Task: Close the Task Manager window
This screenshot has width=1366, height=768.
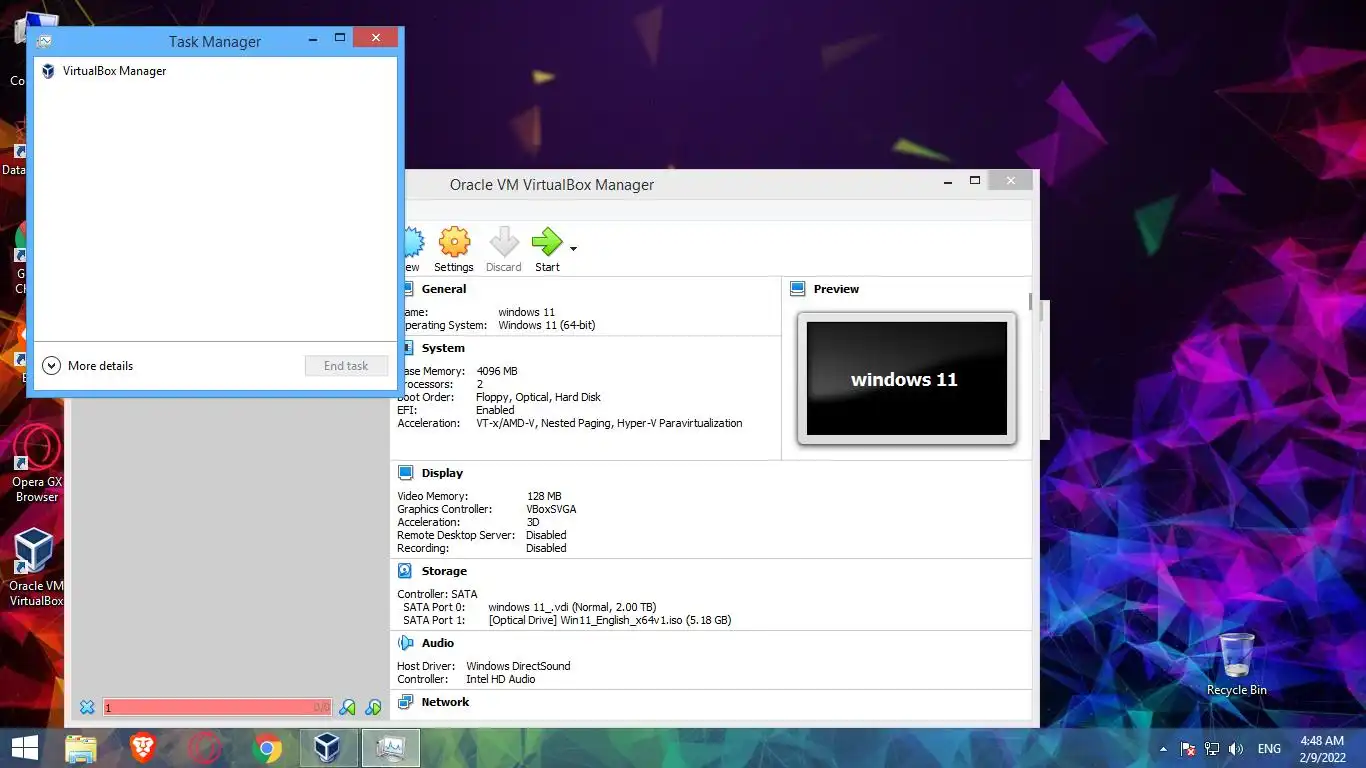Action: pyautogui.click(x=376, y=38)
